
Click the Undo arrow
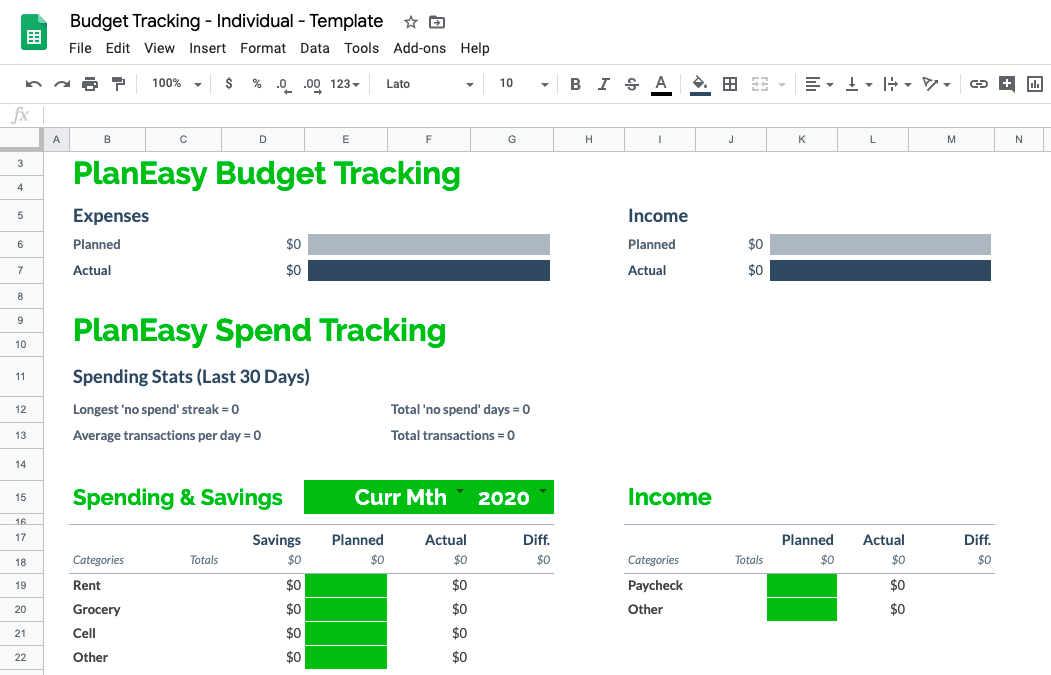[x=34, y=84]
